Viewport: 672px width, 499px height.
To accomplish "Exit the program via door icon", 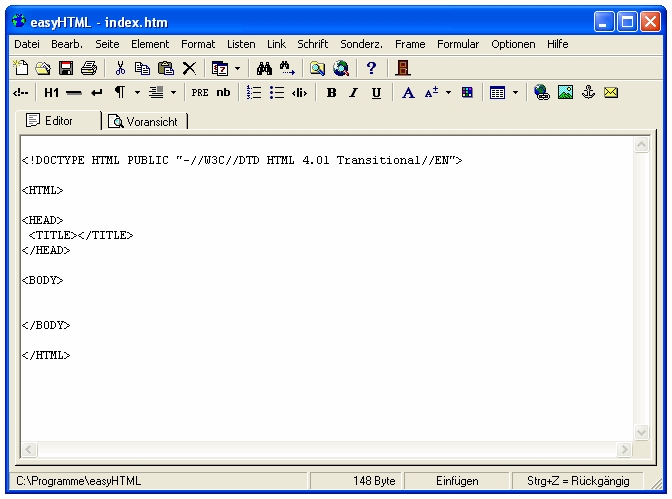I will (x=403, y=68).
